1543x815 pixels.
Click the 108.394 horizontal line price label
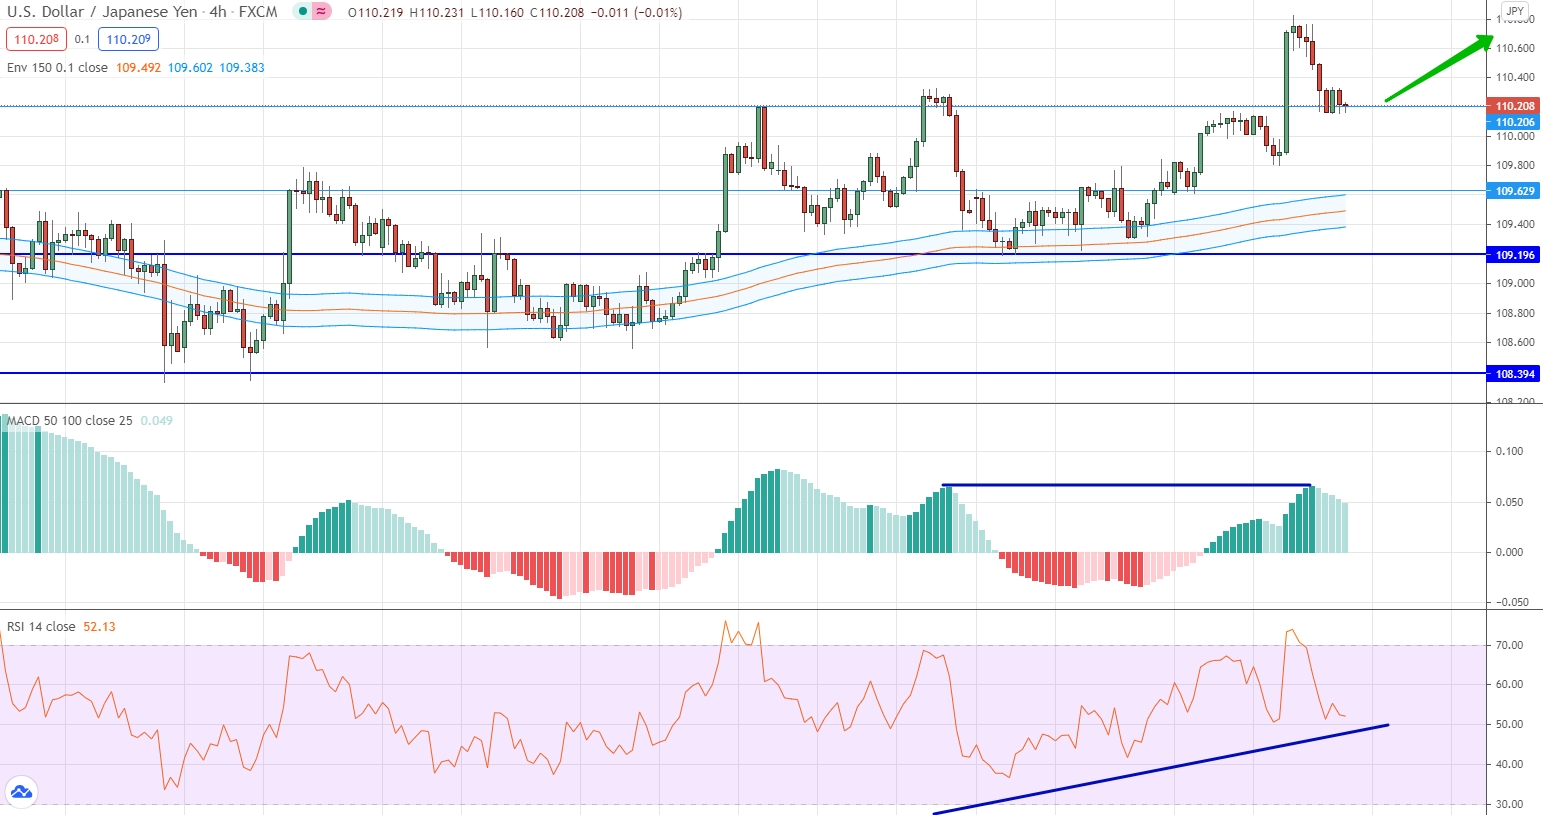point(1515,374)
